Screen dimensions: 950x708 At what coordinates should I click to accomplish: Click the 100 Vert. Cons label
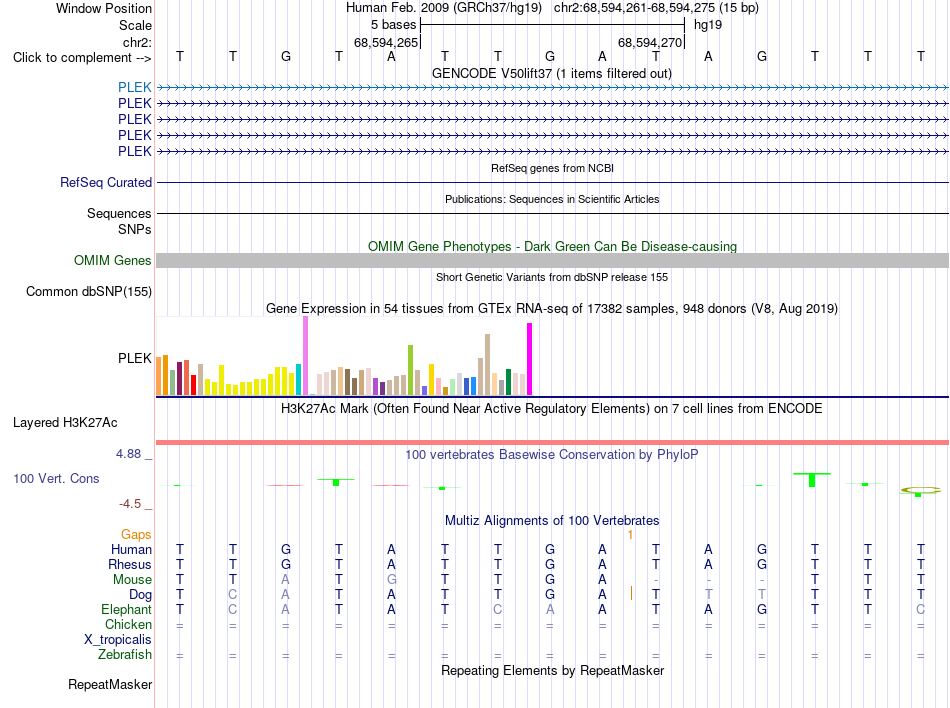pos(56,478)
